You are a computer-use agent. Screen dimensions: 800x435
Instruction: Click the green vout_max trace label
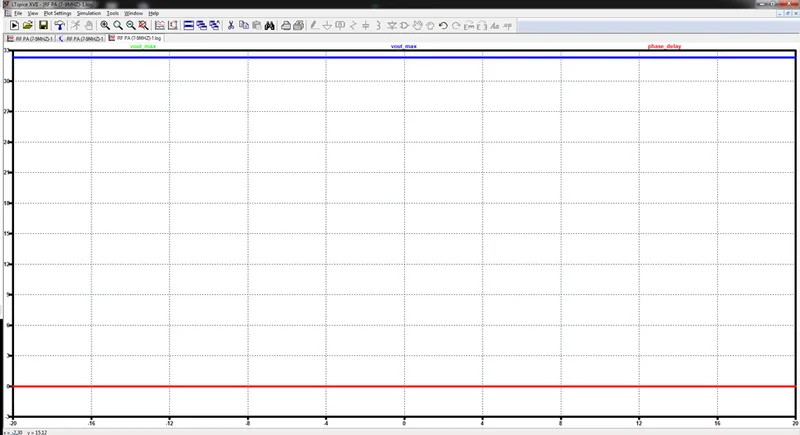tap(143, 46)
